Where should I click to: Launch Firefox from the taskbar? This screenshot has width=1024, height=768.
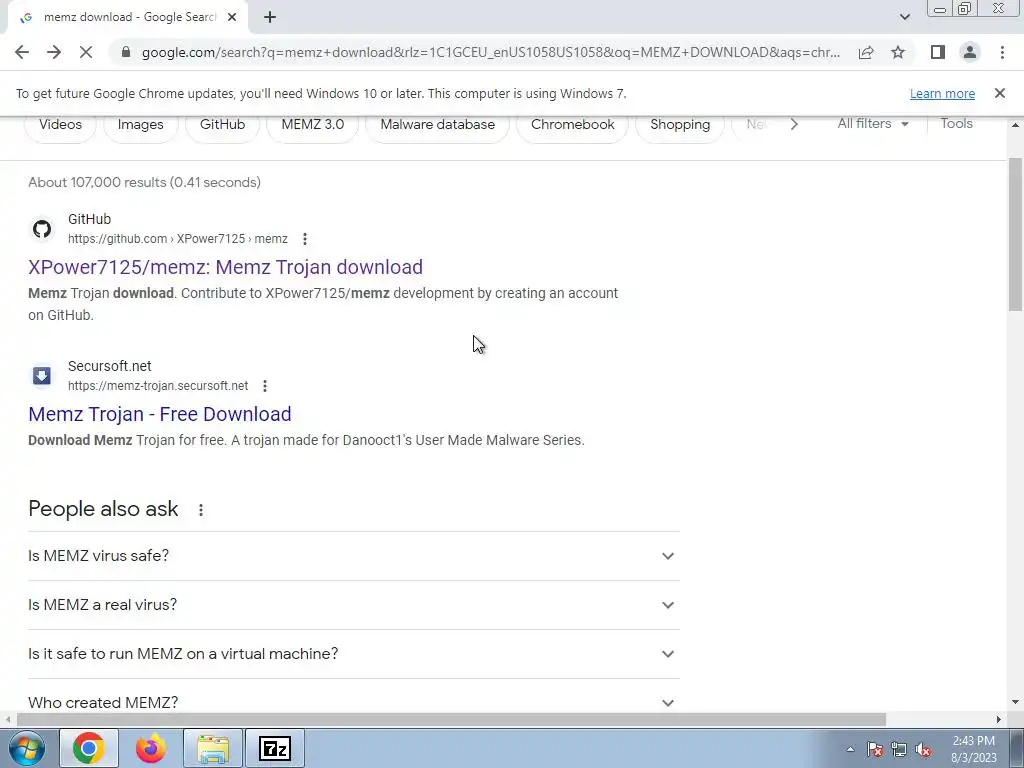tap(150, 748)
